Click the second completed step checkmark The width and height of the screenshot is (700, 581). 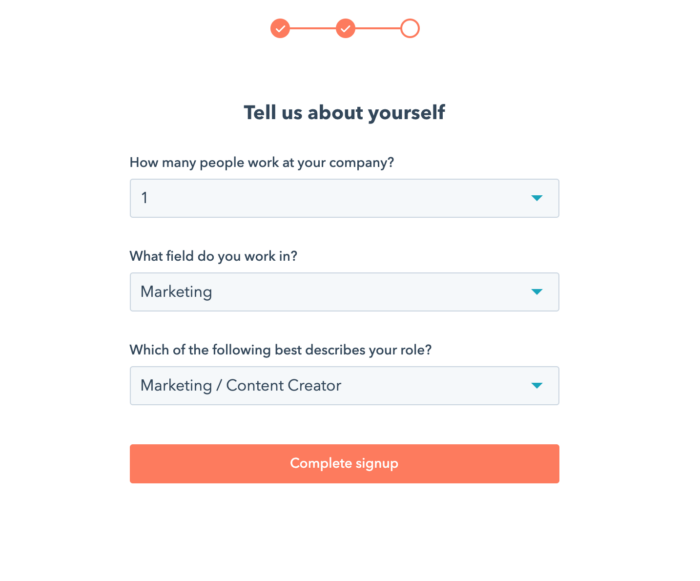(345, 28)
